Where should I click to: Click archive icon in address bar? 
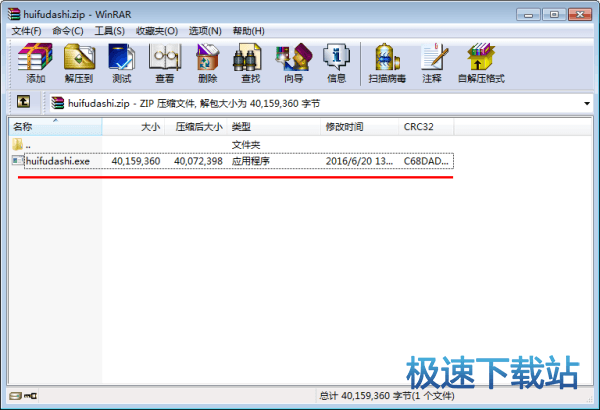point(58,103)
